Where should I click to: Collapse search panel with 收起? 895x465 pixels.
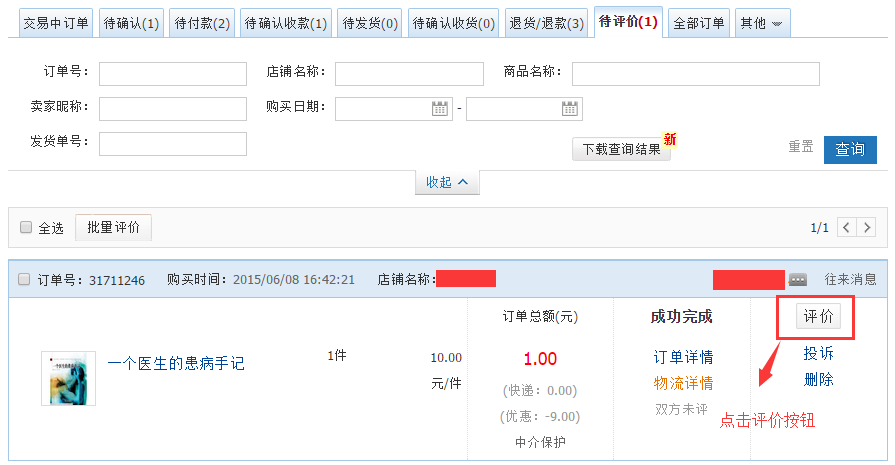[x=447, y=182]
